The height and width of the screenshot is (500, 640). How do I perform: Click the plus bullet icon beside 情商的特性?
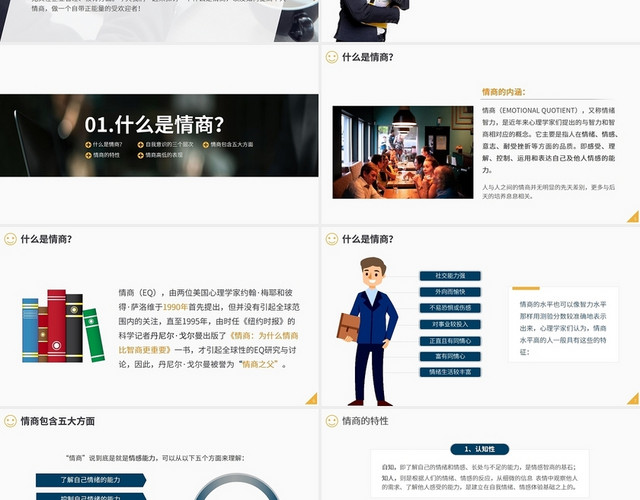pos(88,155)
